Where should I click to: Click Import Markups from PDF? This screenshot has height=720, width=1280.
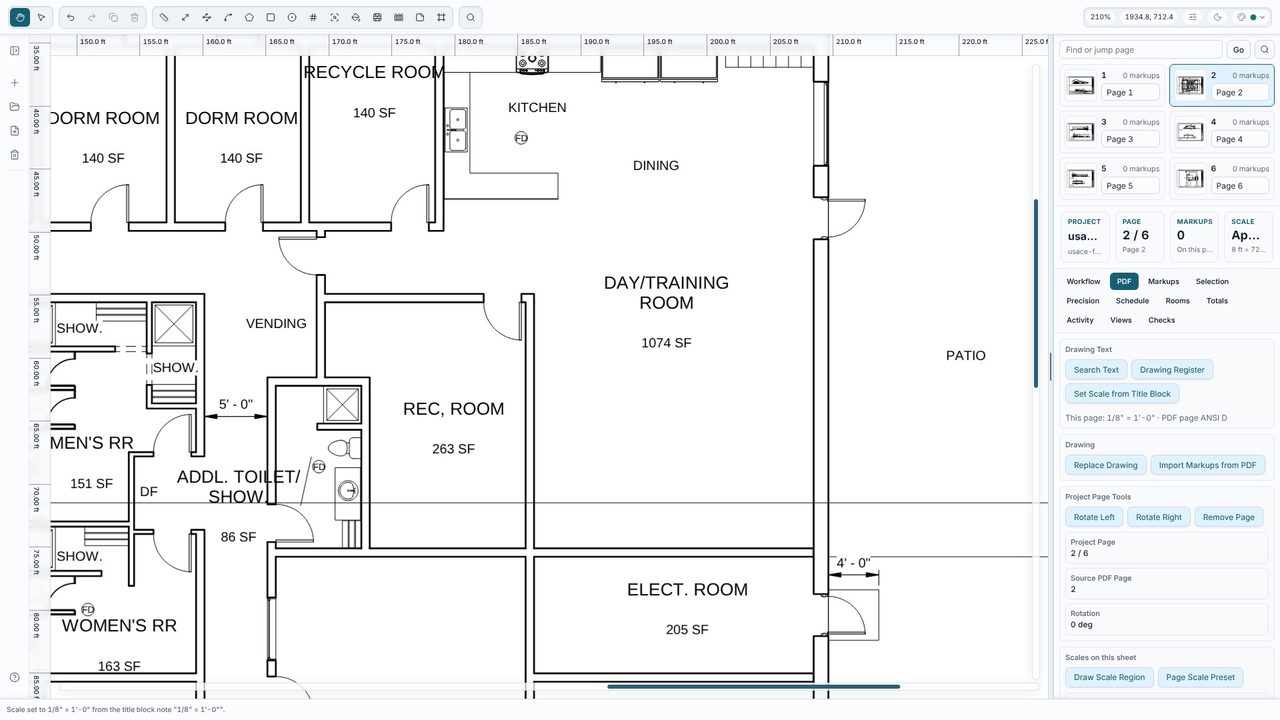click(x=1208, y=465)
